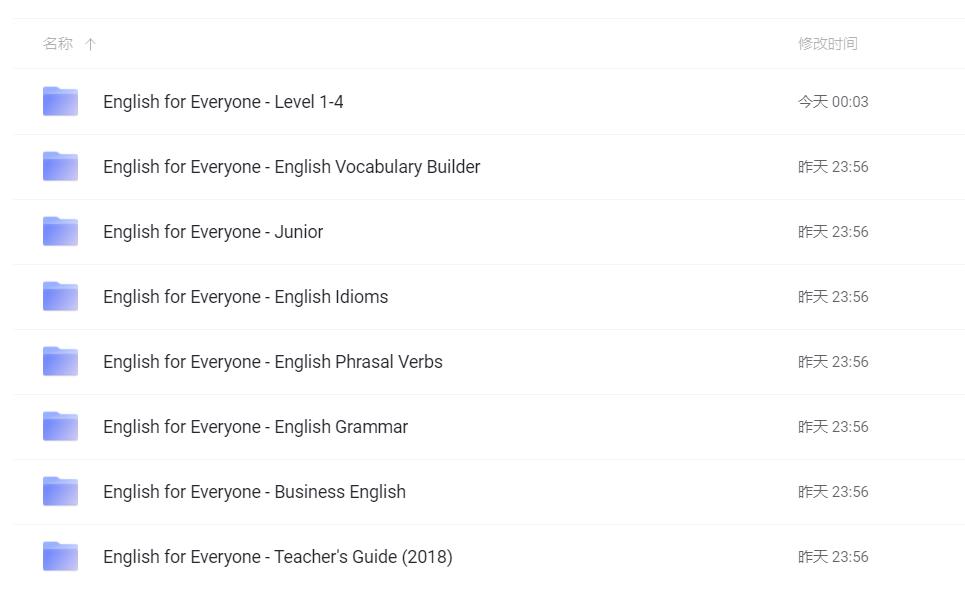Toggle the name sort direction arrow

pos(90,44)
